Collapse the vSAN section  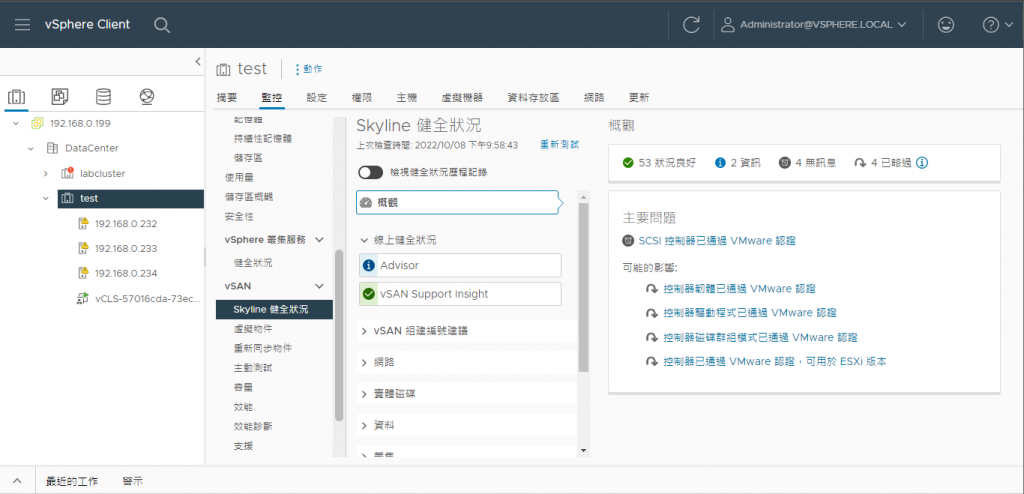click(x=319, y=286)
